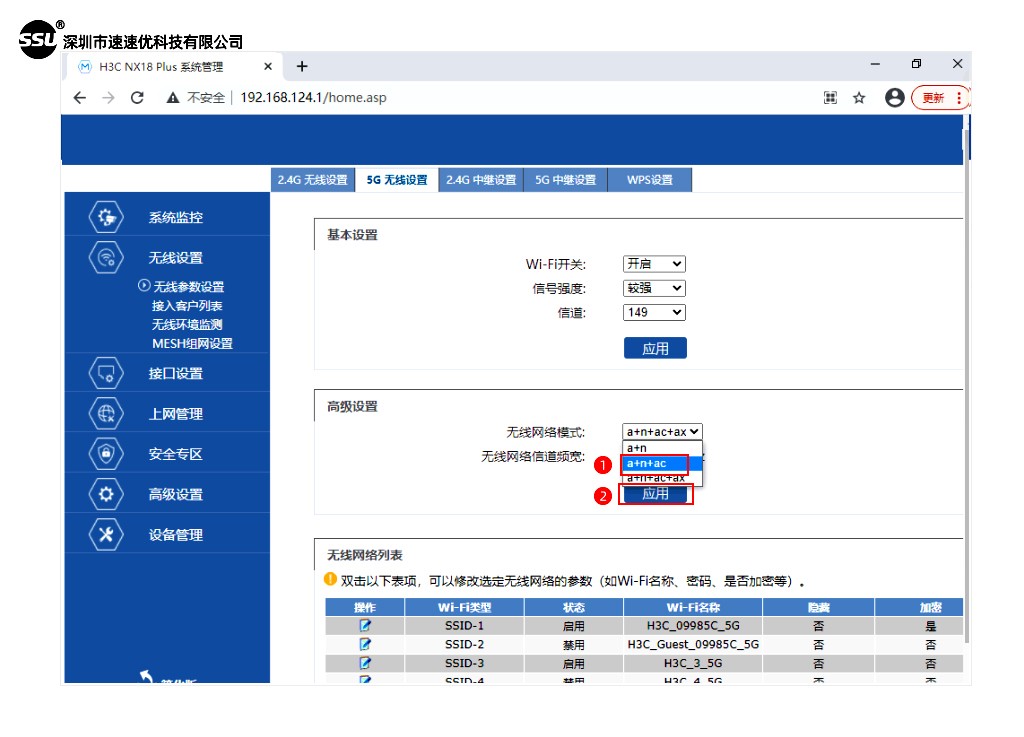Viewport: 1024px width, 737px height.
Task: Click 应用 button in basic settings
Action: click(655, 348)
